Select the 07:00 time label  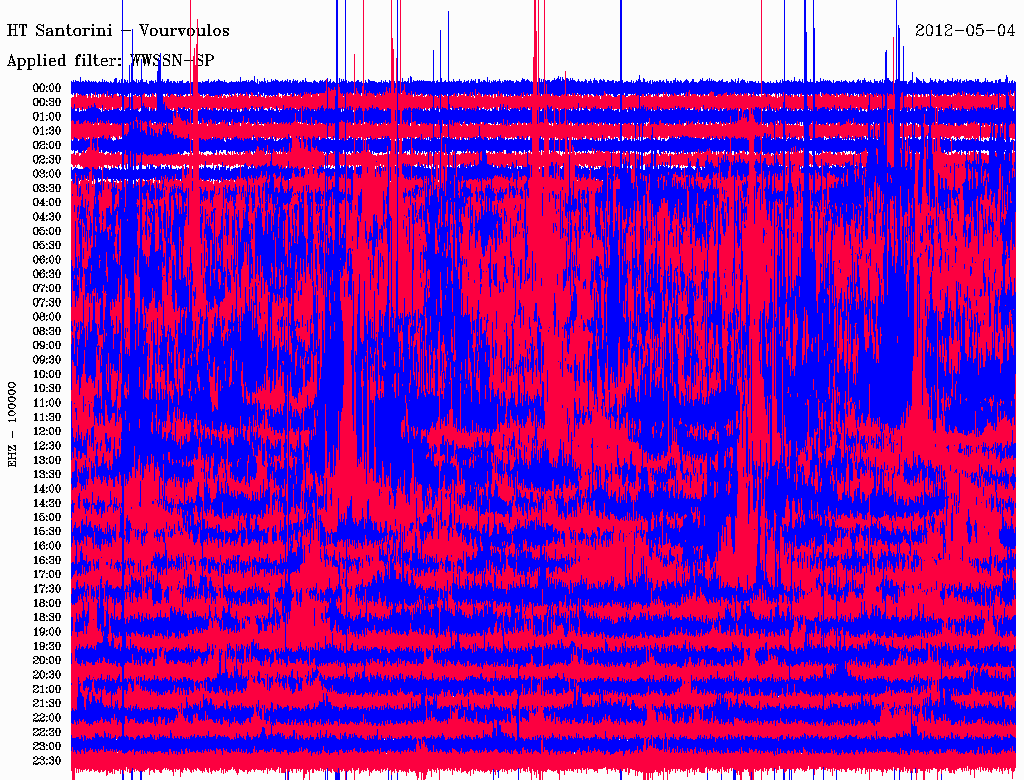pyautogui.click(x=47, y=289)
